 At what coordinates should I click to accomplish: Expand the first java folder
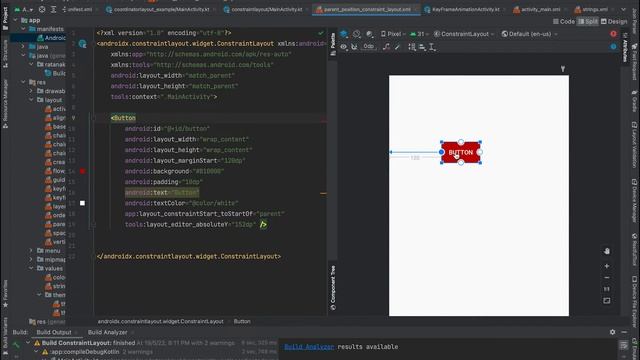23,47
